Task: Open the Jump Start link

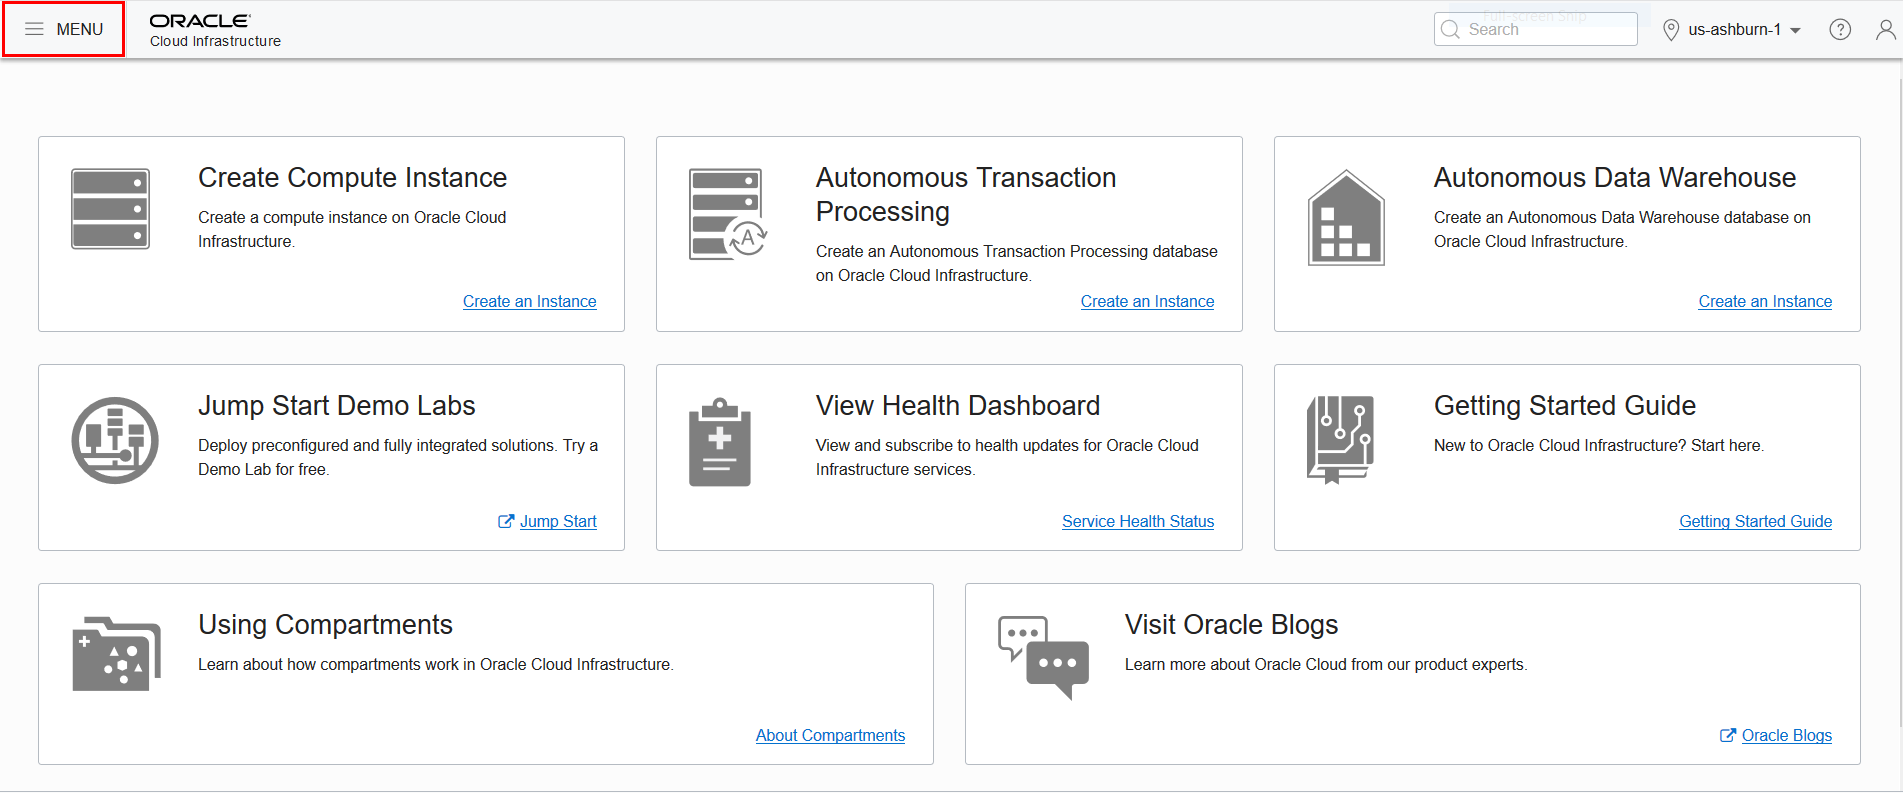Action: (x=557, y=522)
